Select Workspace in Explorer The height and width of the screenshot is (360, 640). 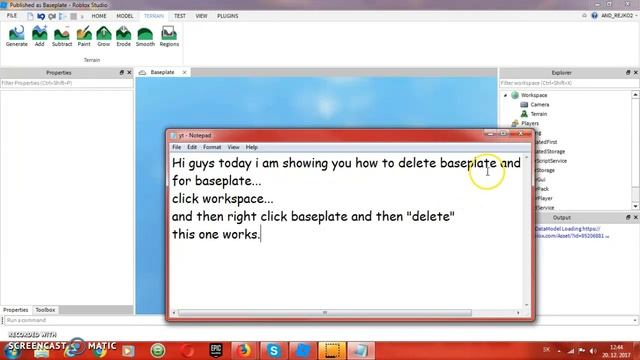534,95
